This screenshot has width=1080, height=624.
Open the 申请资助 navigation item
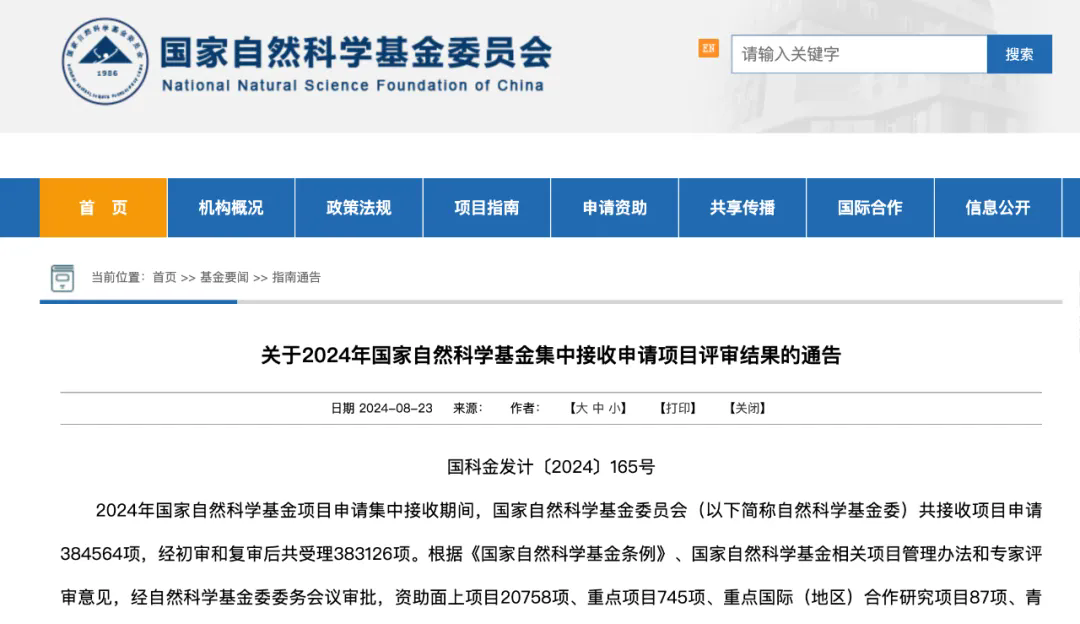point(615,208)
